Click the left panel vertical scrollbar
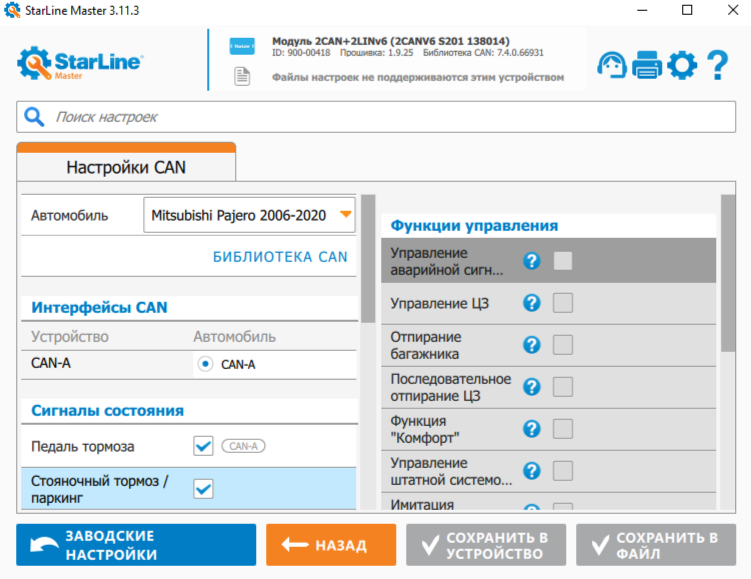751x579 pixels. point(368,259)
